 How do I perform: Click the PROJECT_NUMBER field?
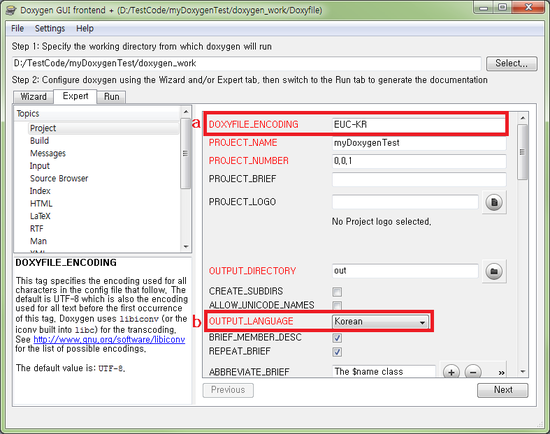pyautogui.click(x=419, y=161)
